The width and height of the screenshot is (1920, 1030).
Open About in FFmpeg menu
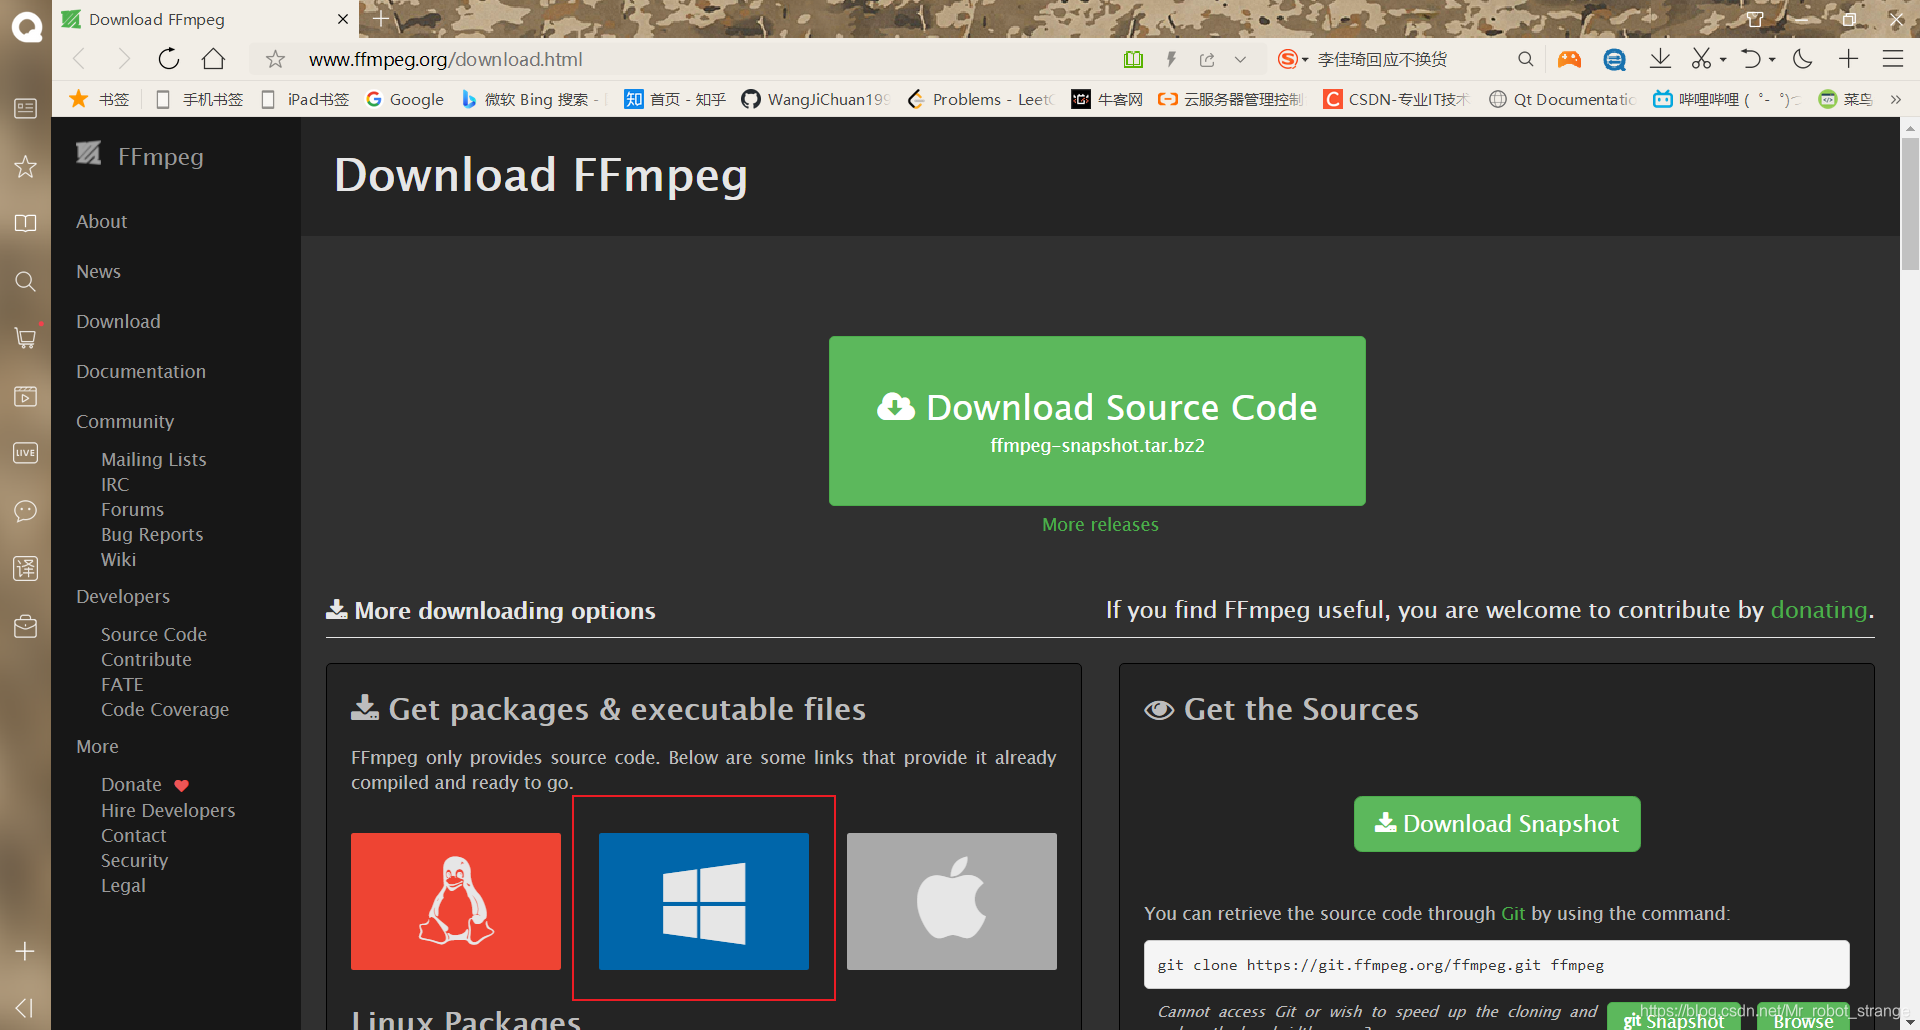tap(102, 221)
